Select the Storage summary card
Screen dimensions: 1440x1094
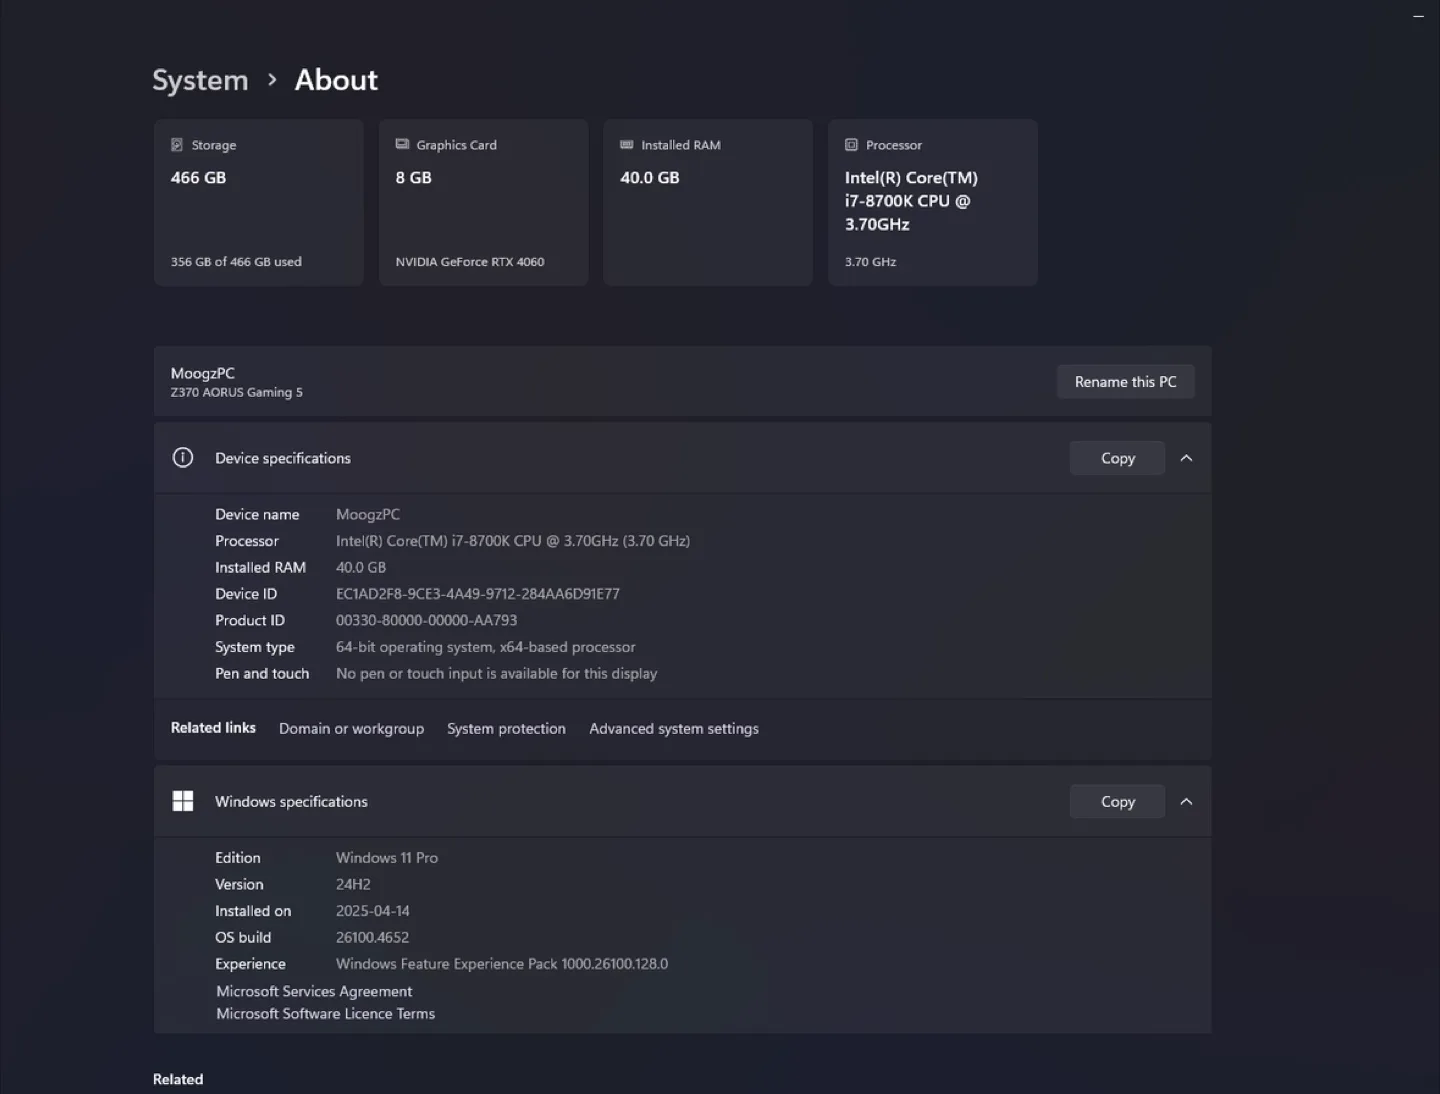pos(258,202)
